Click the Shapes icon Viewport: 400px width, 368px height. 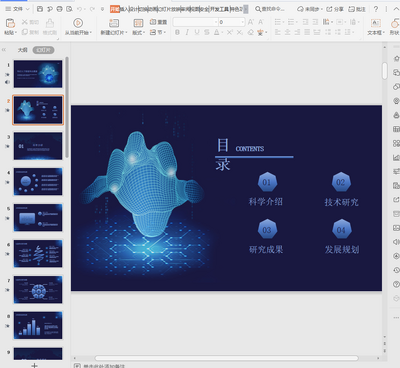pyautogui.click(x=395, y=23)
